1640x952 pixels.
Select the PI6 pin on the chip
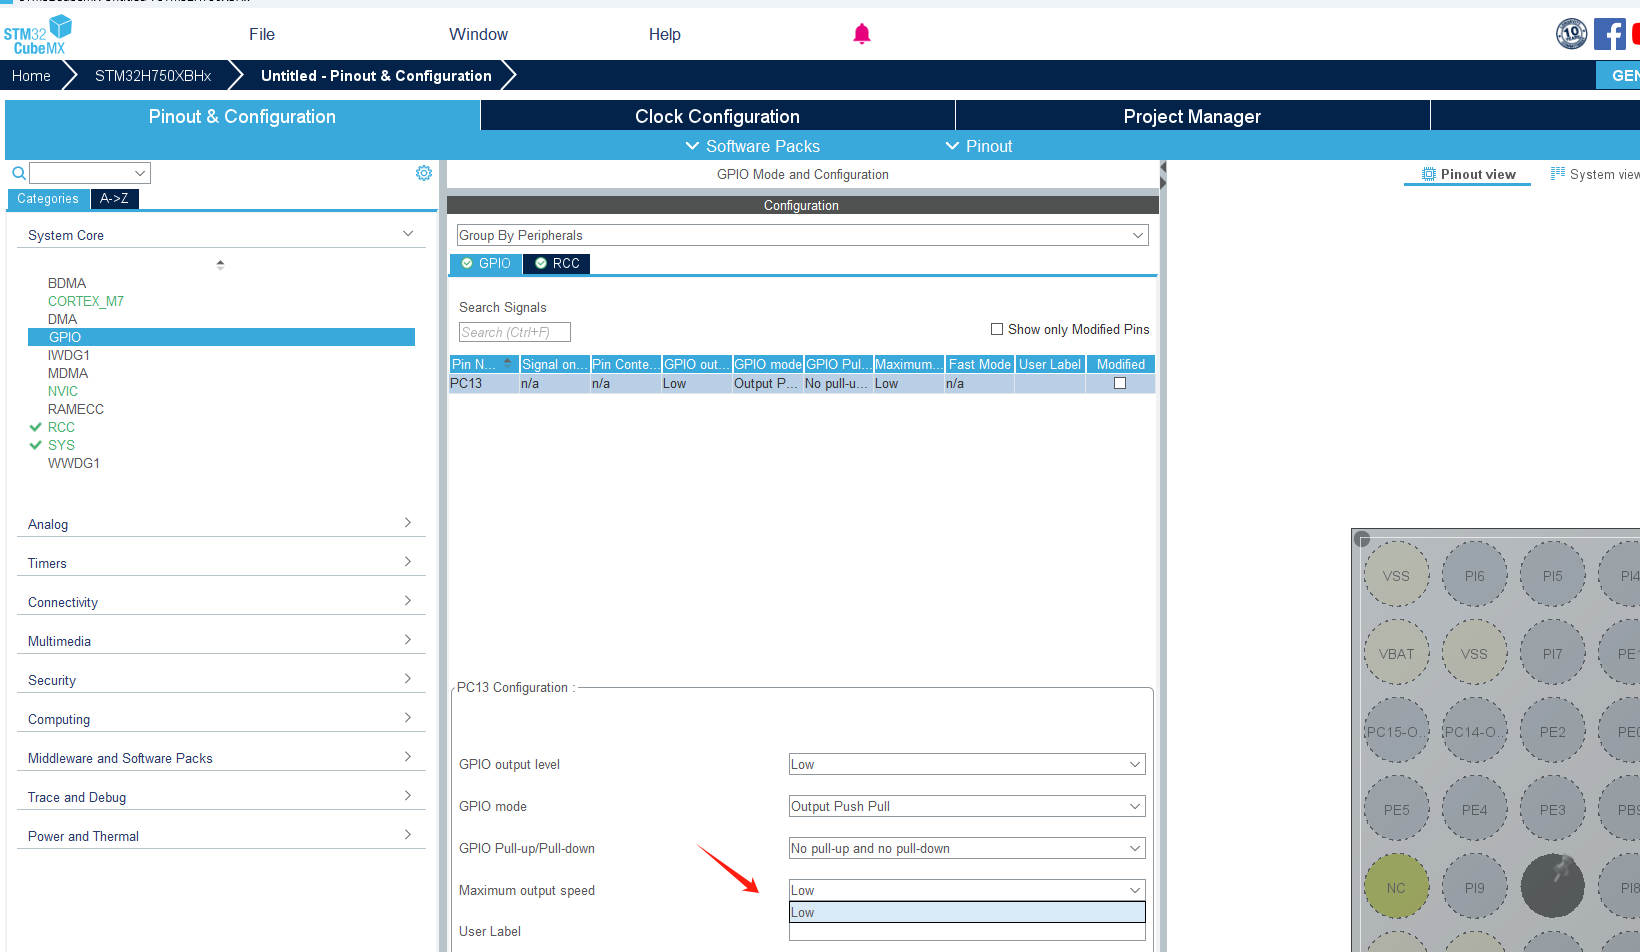pos(1475,576)
